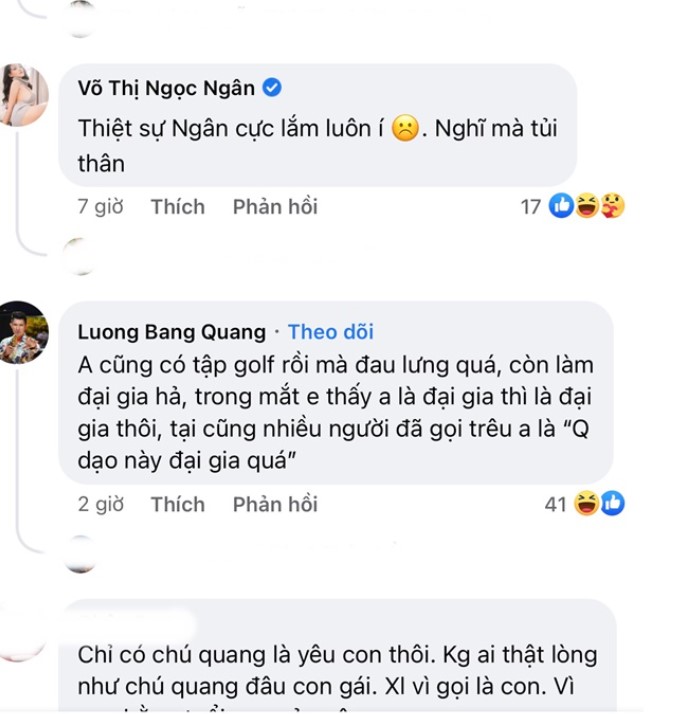Click the 7 giờ timestamp
This screenshot has width=677, height=714.
coord(100,207)
